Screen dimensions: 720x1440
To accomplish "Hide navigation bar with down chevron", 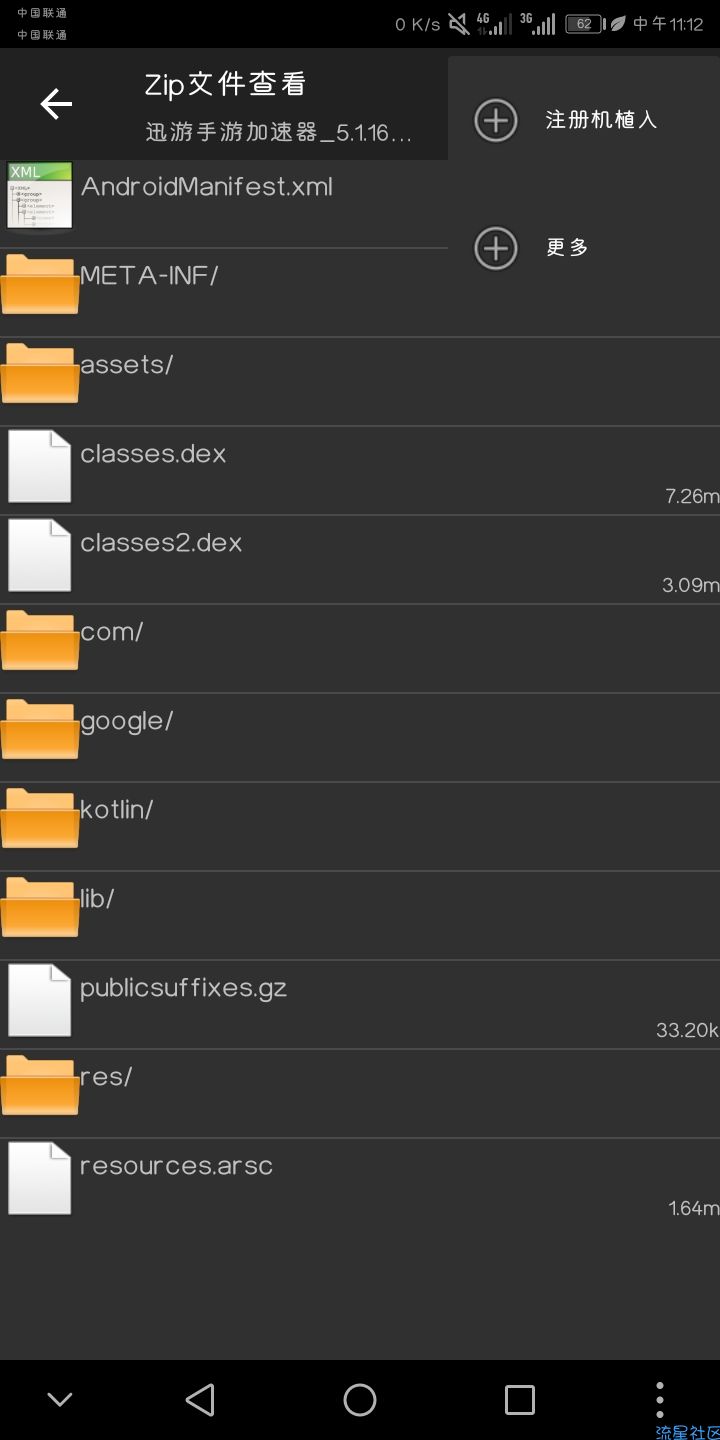I will point(60,1400).
